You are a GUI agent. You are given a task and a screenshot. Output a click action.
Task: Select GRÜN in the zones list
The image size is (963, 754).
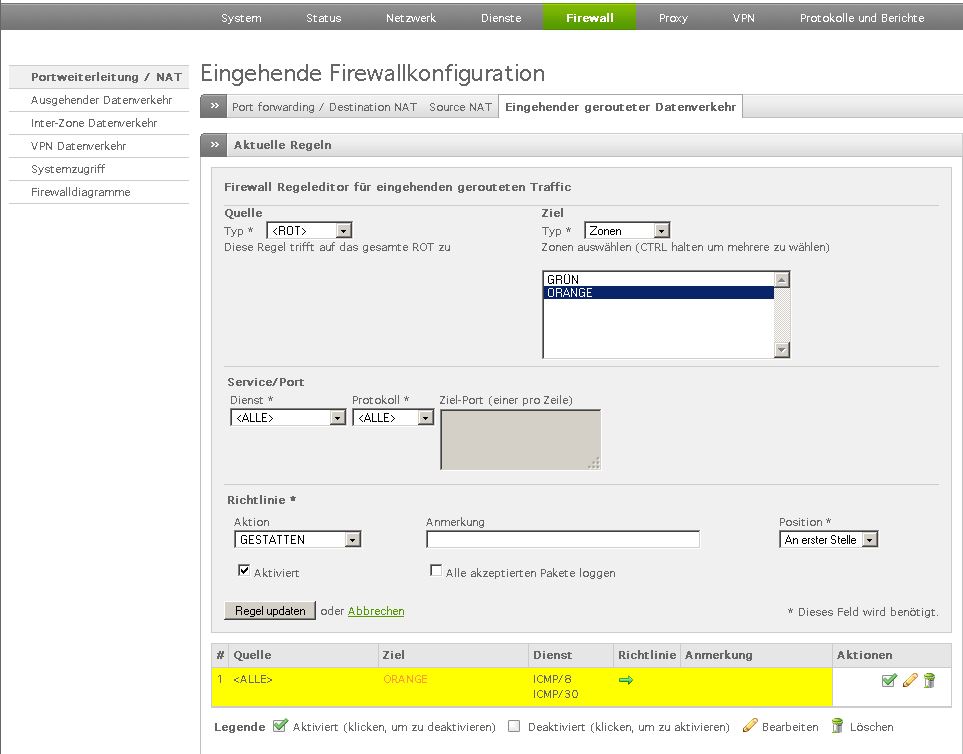(x=658, y=279)
